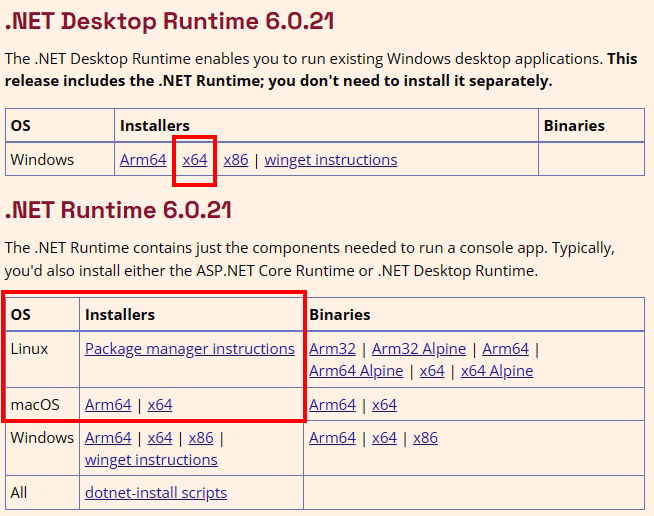Open dotnet-install scripts link
The height and width of the screenshot is (516, 654).
point(156,493)
